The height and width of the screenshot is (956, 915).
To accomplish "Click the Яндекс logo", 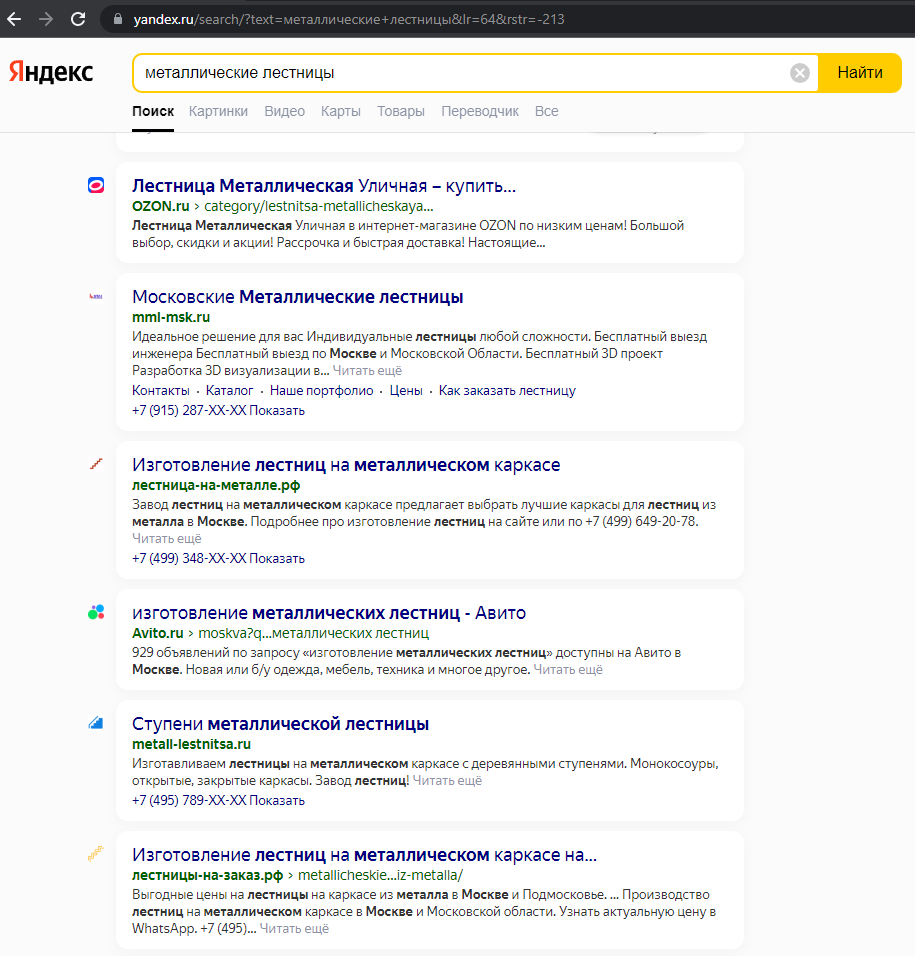I will (x=51, y=72).
